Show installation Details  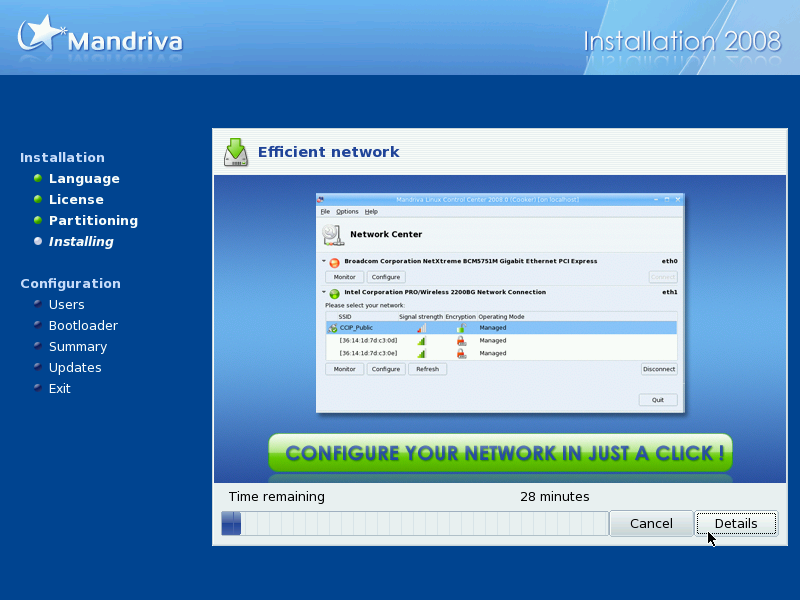click(x=736, y=523)
